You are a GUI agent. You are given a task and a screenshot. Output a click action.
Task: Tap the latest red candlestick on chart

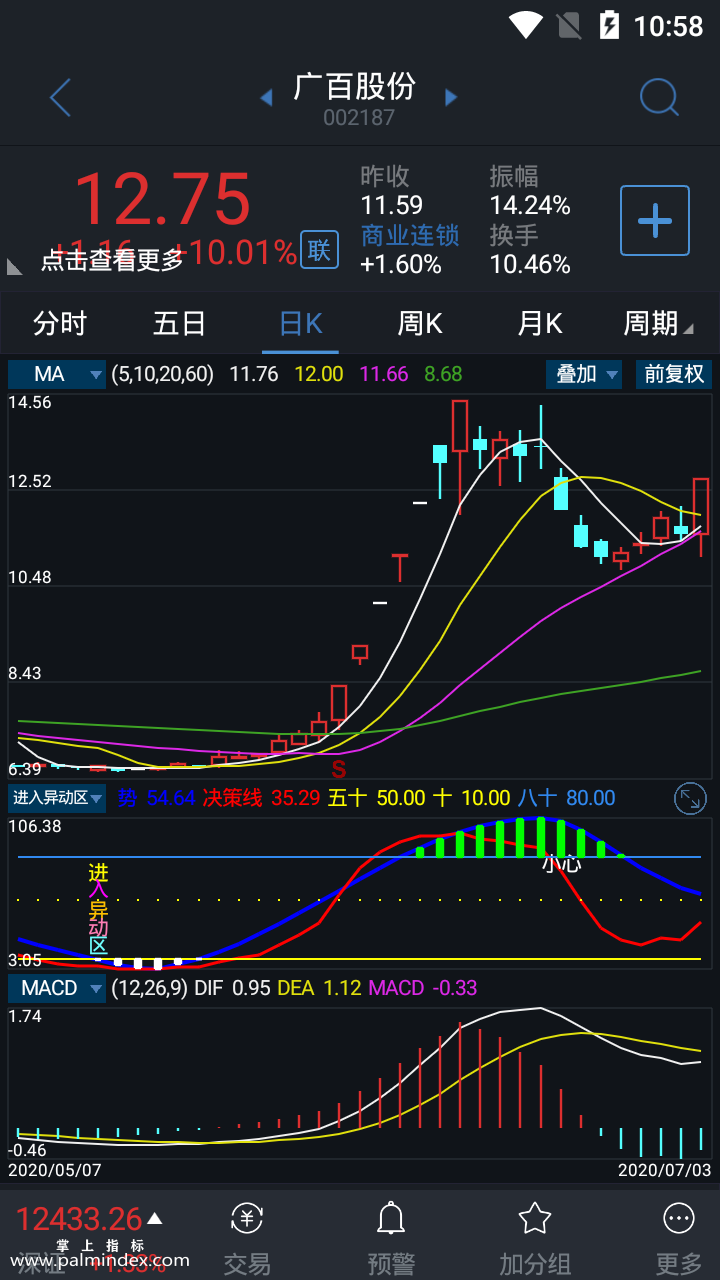pos(701,507)
